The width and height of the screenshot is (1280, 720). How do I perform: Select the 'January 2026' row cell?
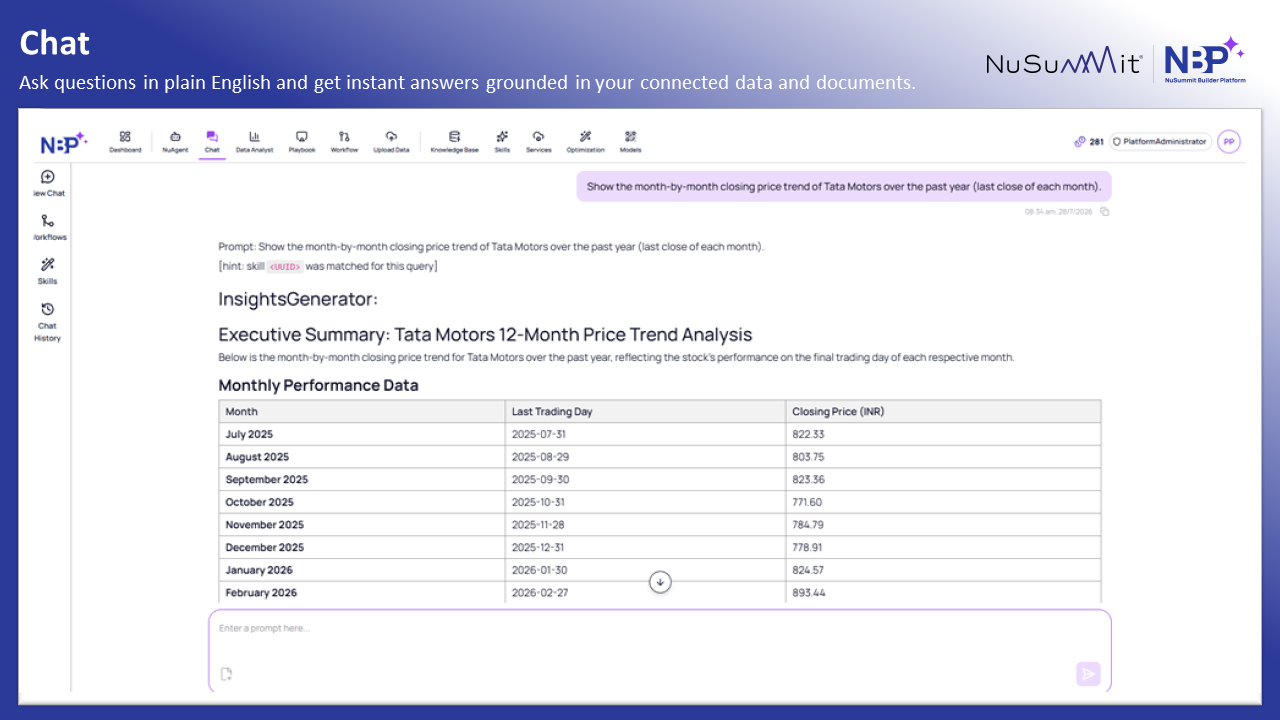point(362,570)
